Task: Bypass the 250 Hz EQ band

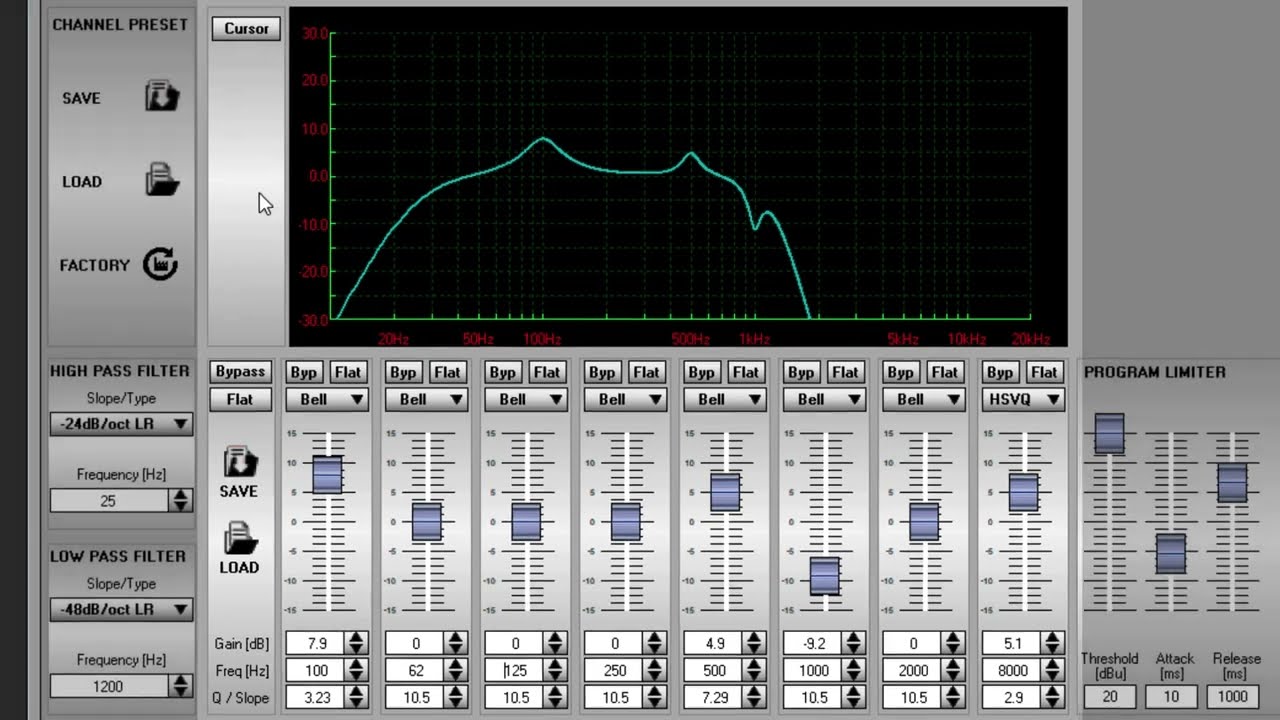Action: [602, 372]
